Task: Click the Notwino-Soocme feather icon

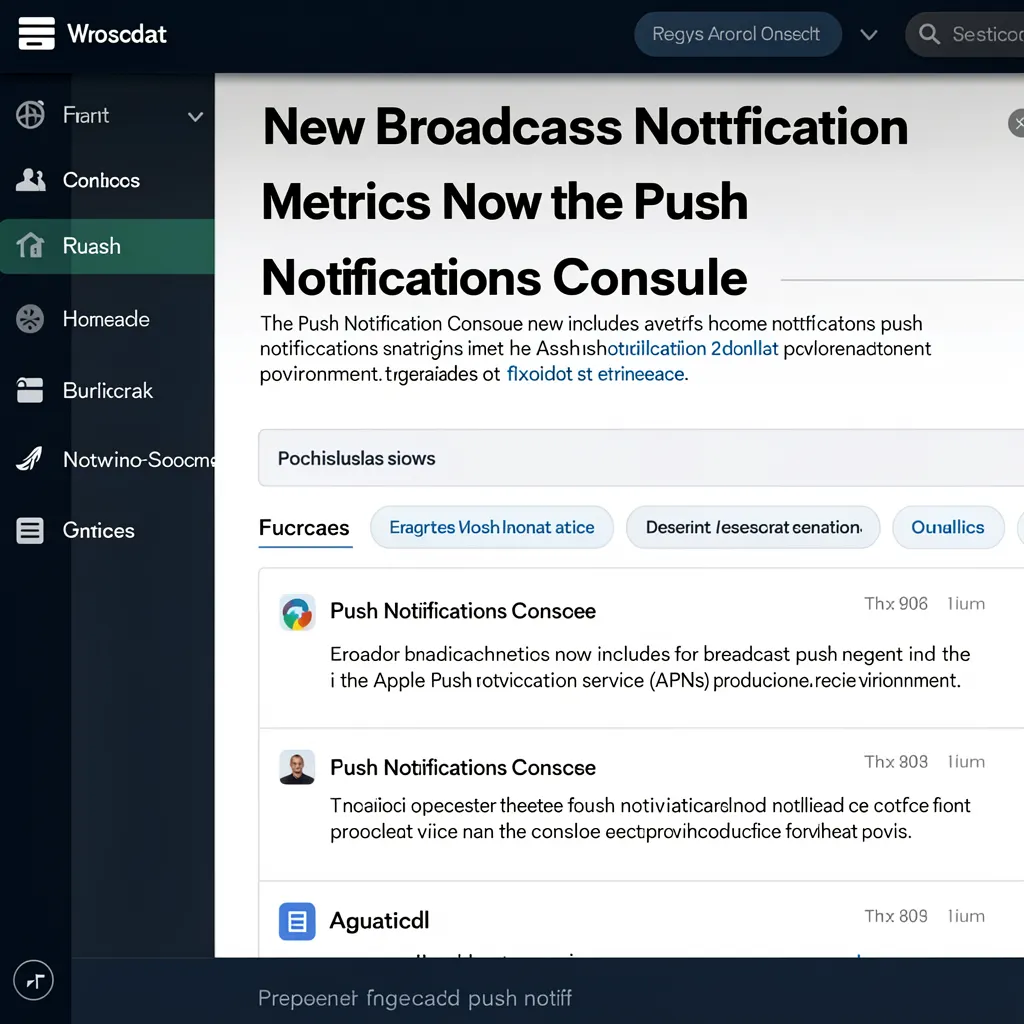Action: click(29, 459)
